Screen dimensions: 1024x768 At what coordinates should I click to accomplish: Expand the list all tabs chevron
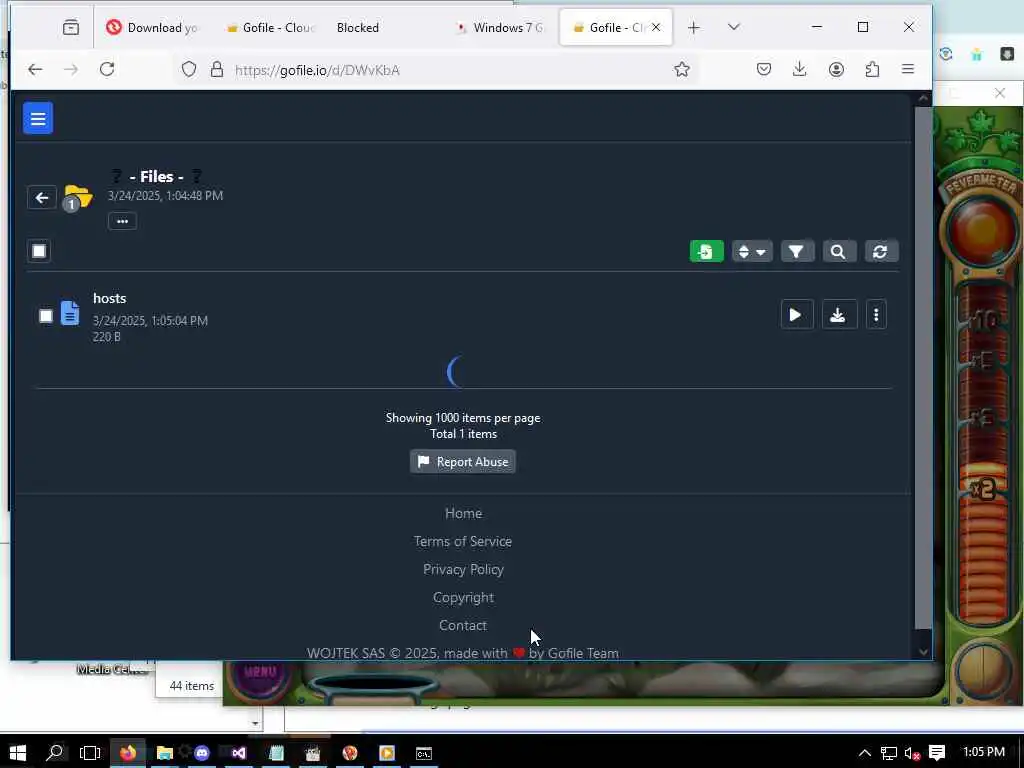click(734, 27)
